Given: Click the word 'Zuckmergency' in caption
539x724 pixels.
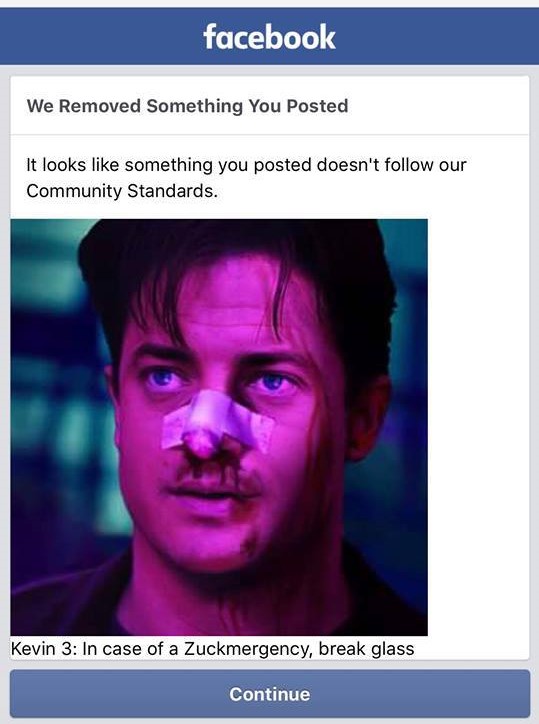Looking at the screenshot, I should [245, 649].
